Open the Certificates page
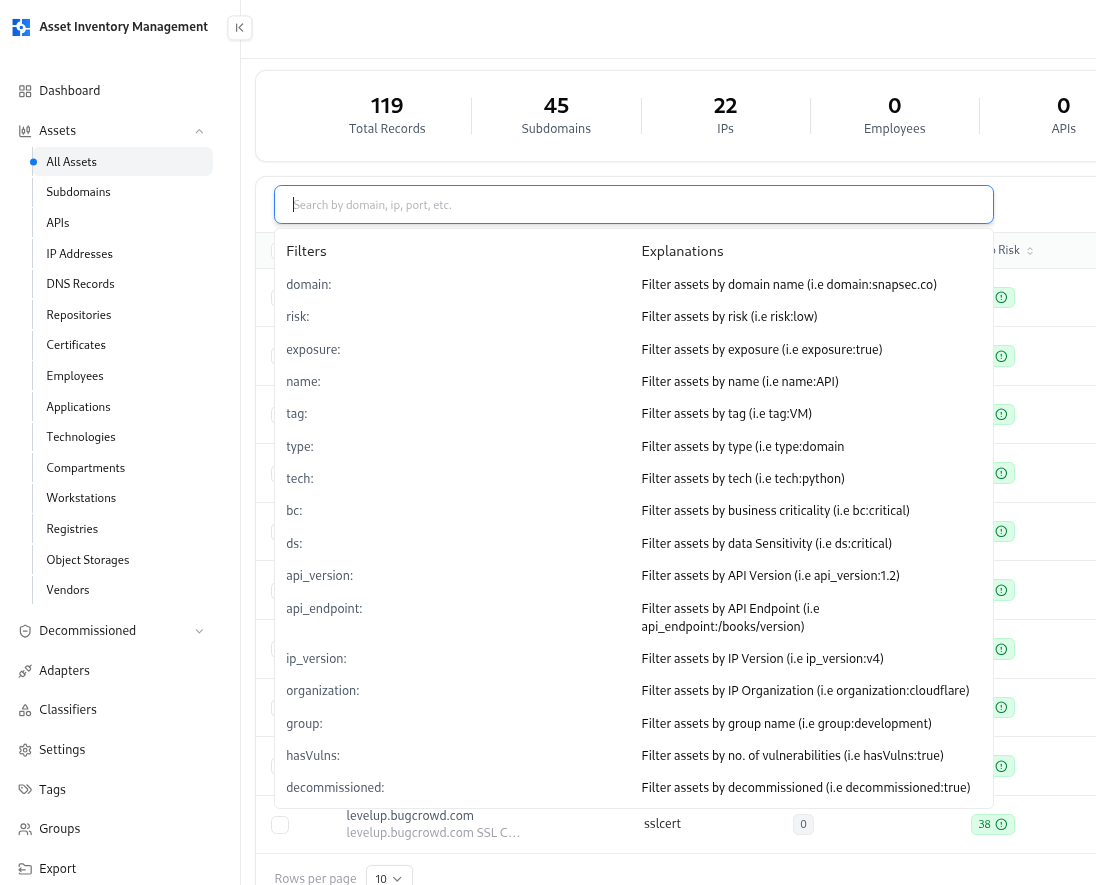This screenshot has height=885, width=1096. [78, 345]
